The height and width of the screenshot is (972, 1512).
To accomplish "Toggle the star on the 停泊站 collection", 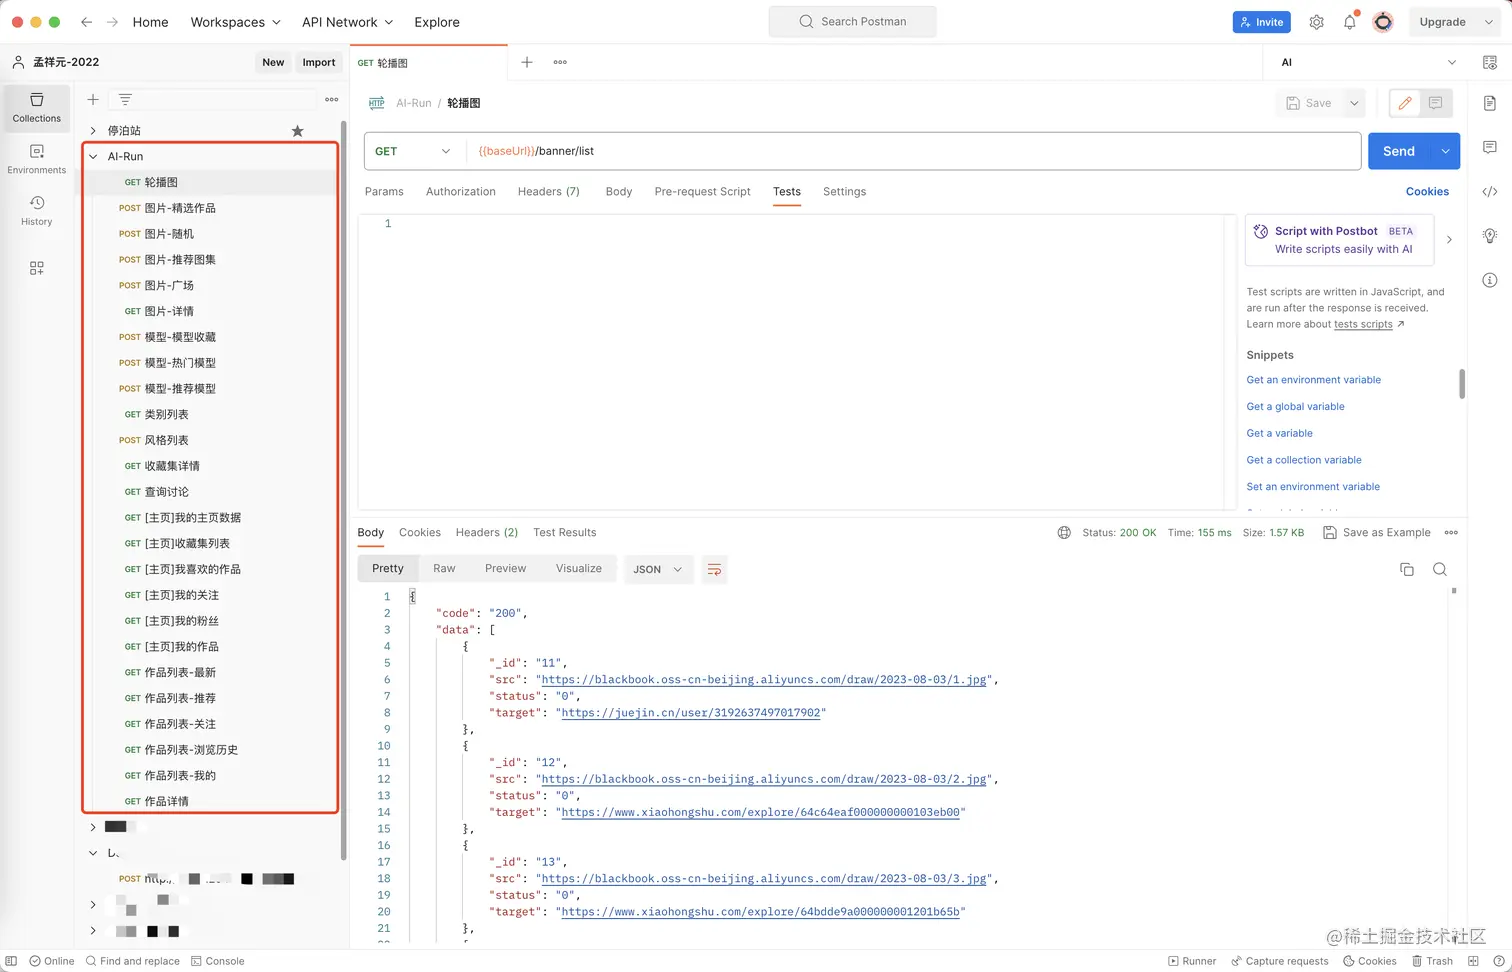I will coord(297,131).
